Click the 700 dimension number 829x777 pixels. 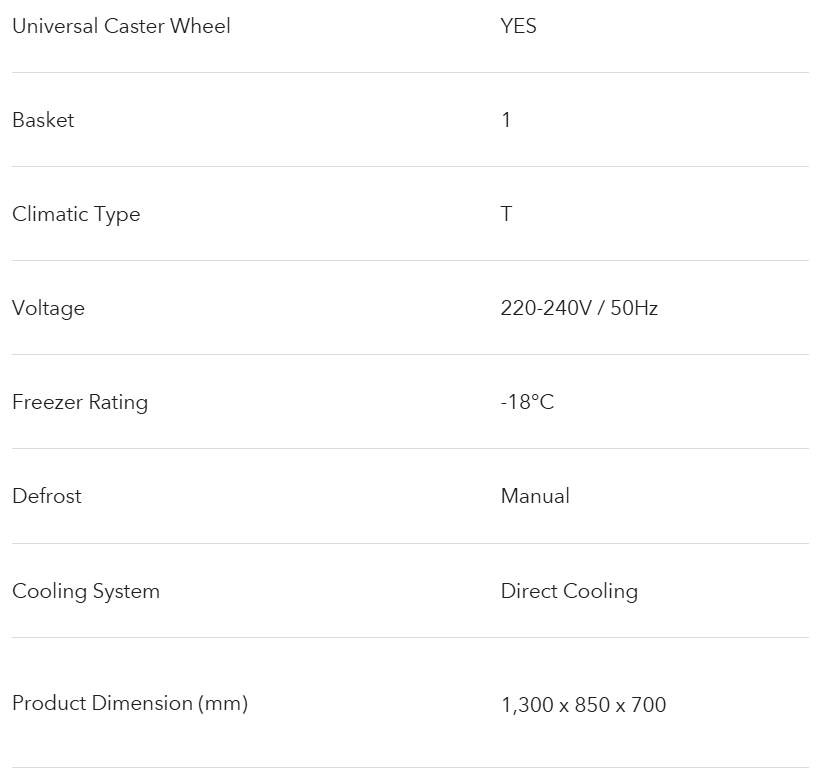click(x=649, y=705)
